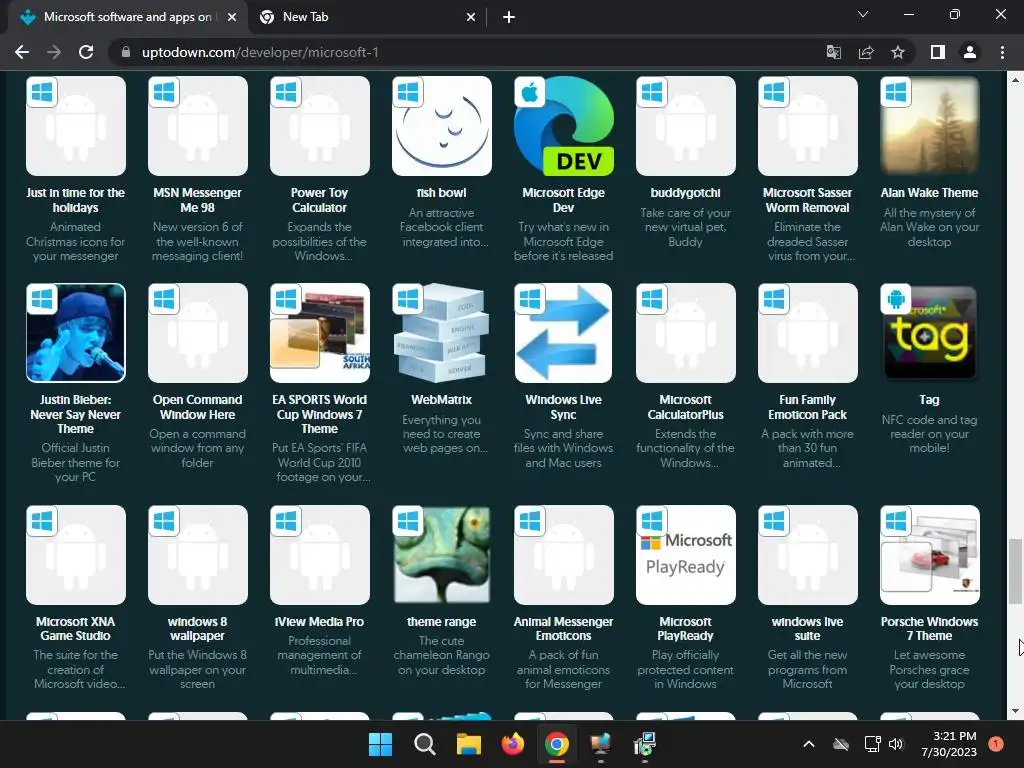This screenshot has width=1024, height=768.
Task: Open theme range title link
Action: (441, 622)
